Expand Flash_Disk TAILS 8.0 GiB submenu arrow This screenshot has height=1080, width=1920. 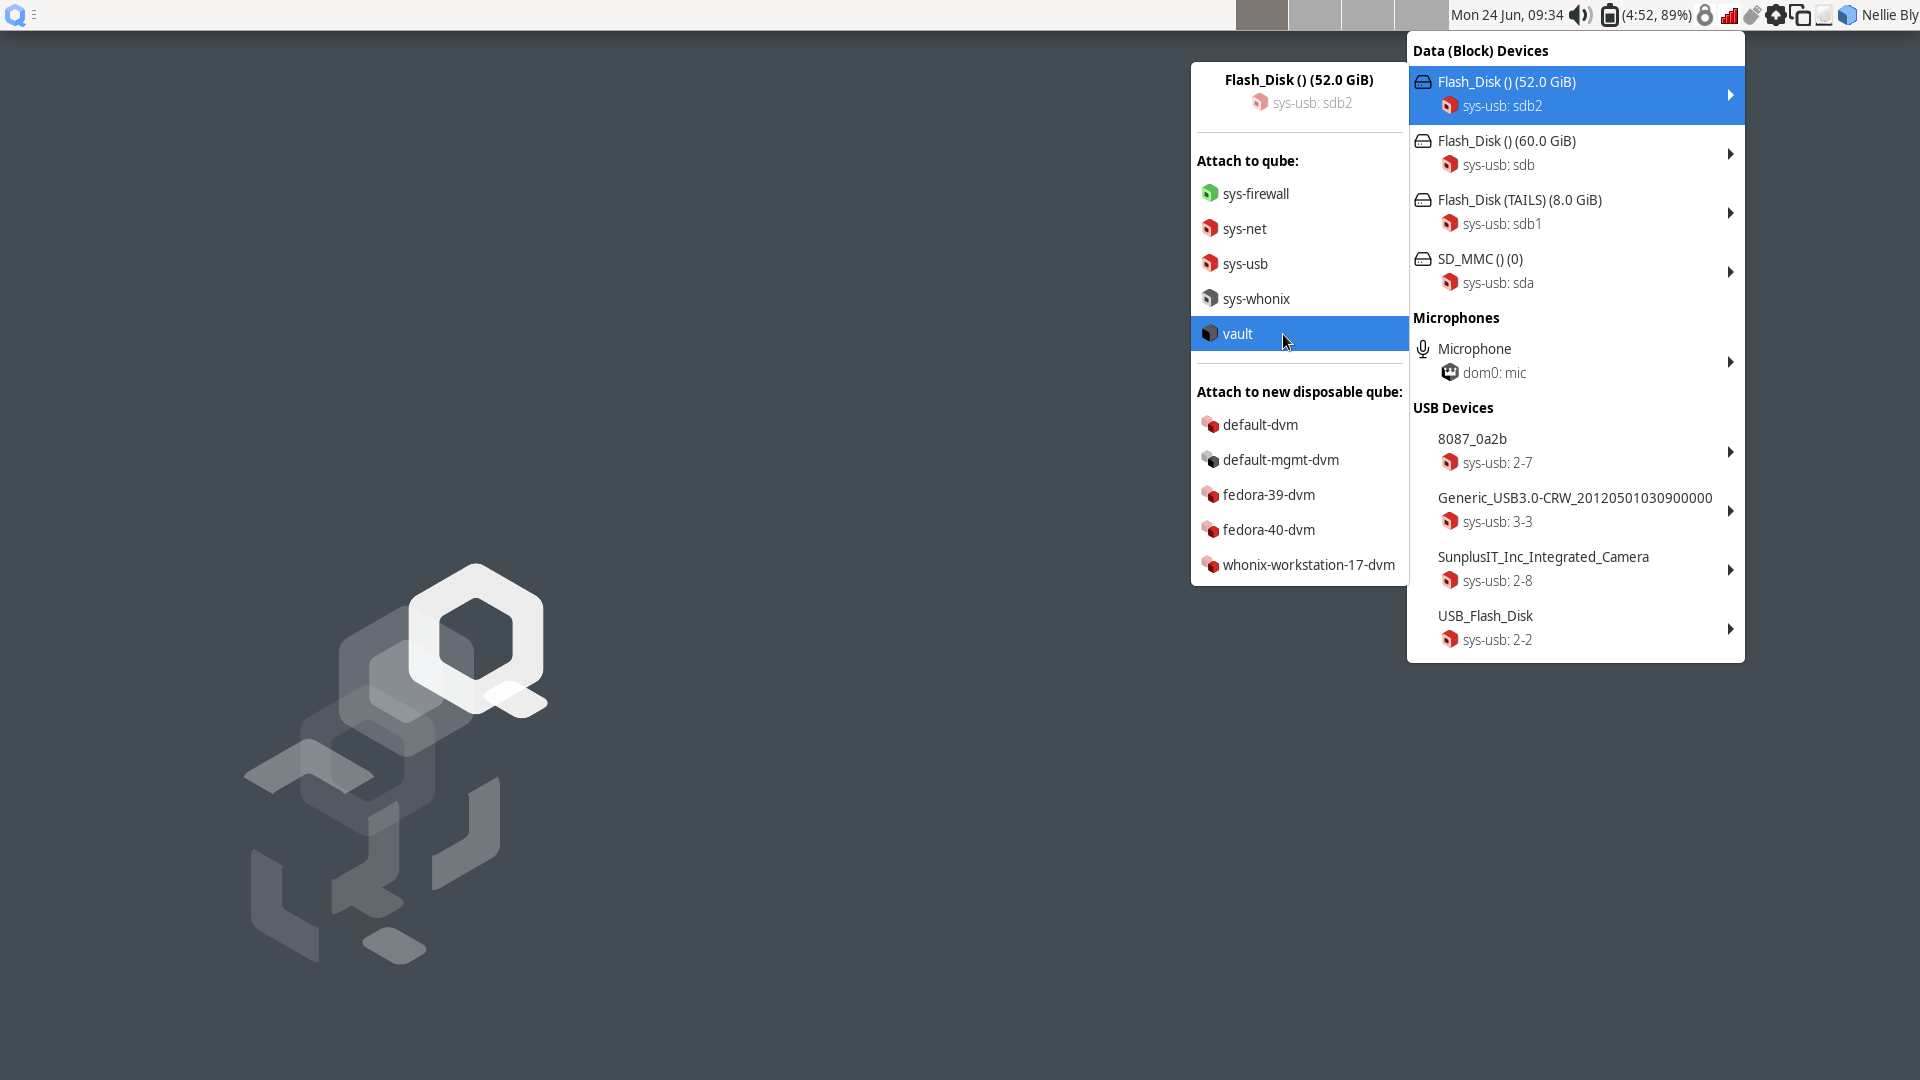click(x=1730, y=213)
